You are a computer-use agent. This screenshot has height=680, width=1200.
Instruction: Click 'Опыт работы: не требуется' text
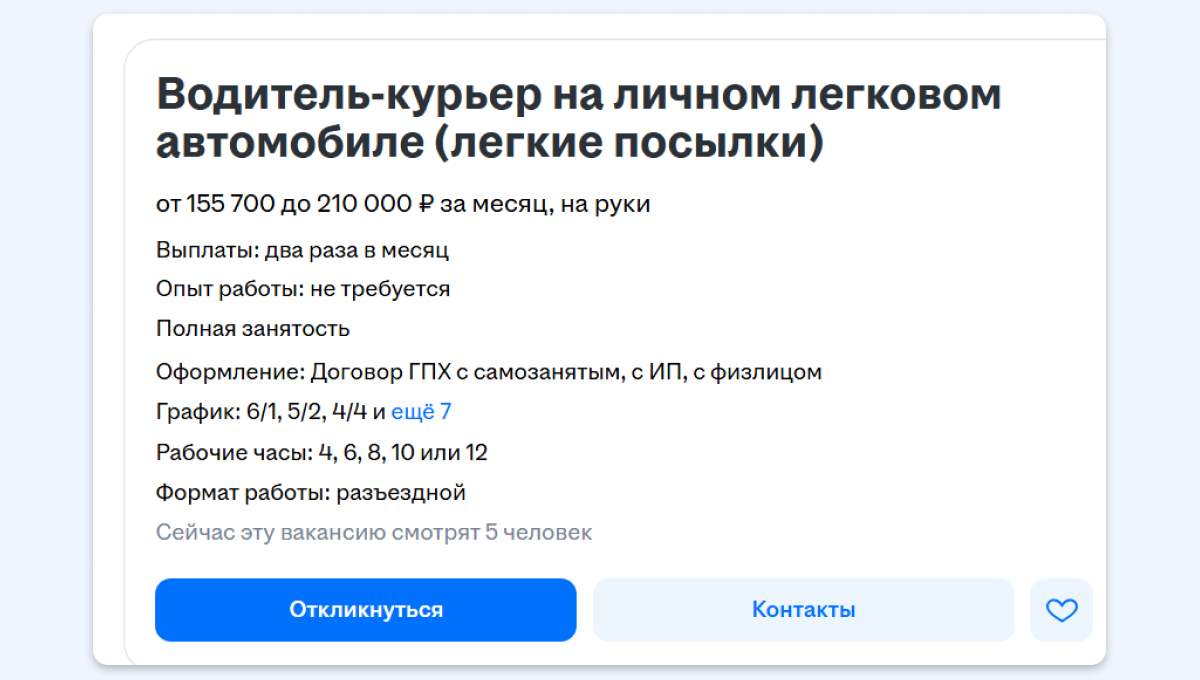coord(302,289)
